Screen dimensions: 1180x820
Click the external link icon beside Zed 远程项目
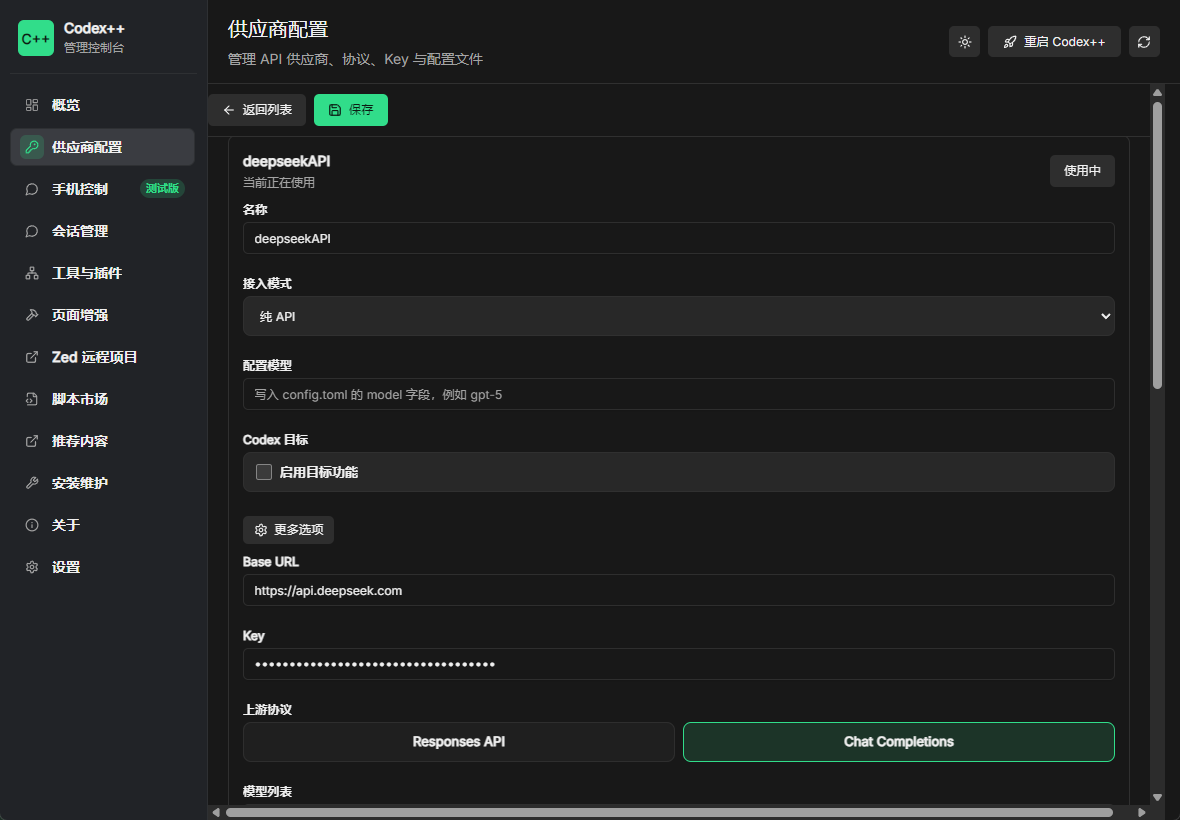tap(32, 357)
